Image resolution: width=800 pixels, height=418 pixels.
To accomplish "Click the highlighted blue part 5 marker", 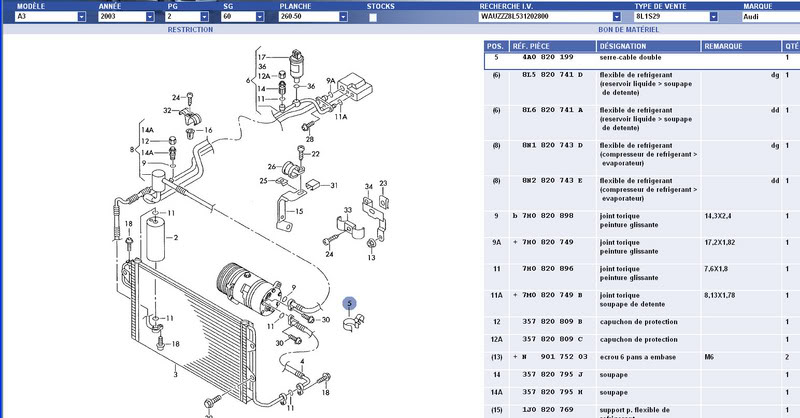I will point(350,303).
